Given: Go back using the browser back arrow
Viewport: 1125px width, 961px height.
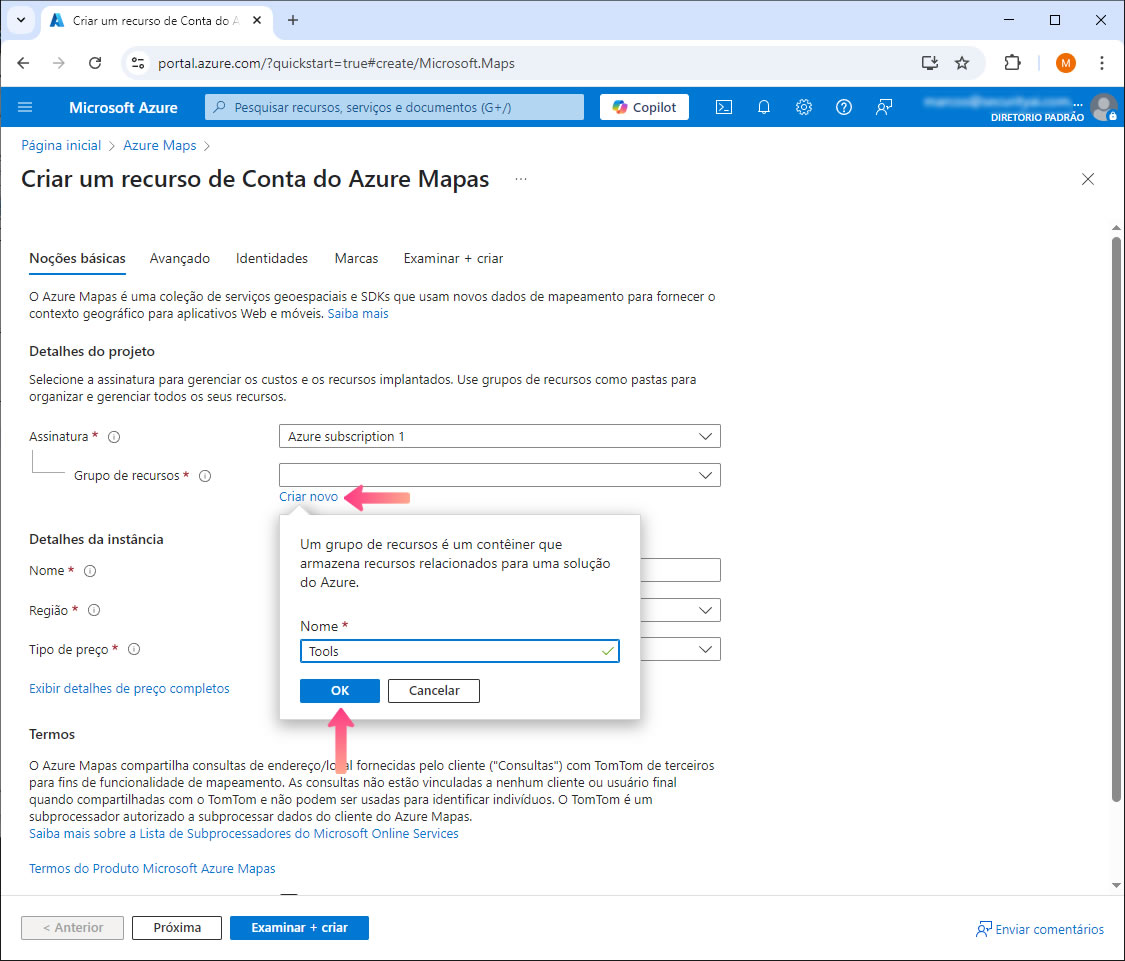Looking at the screenshot, I should tap(23, 63).
